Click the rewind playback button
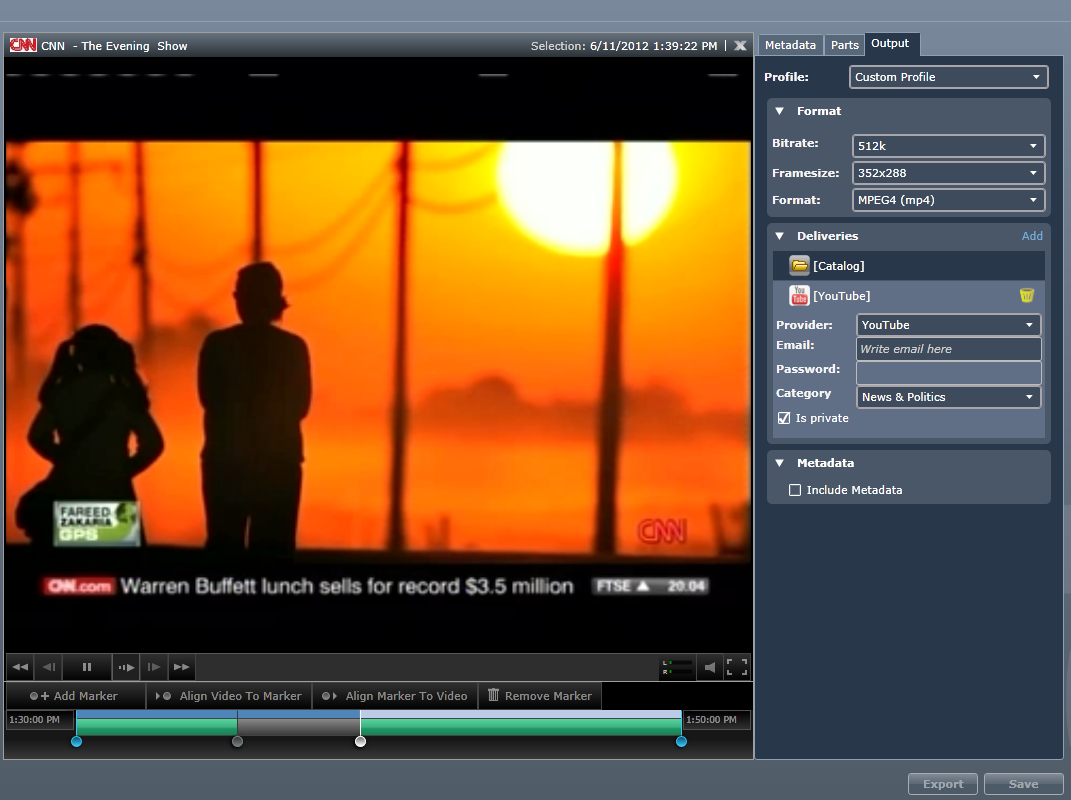1071x800 pixels. coord(20,667)
